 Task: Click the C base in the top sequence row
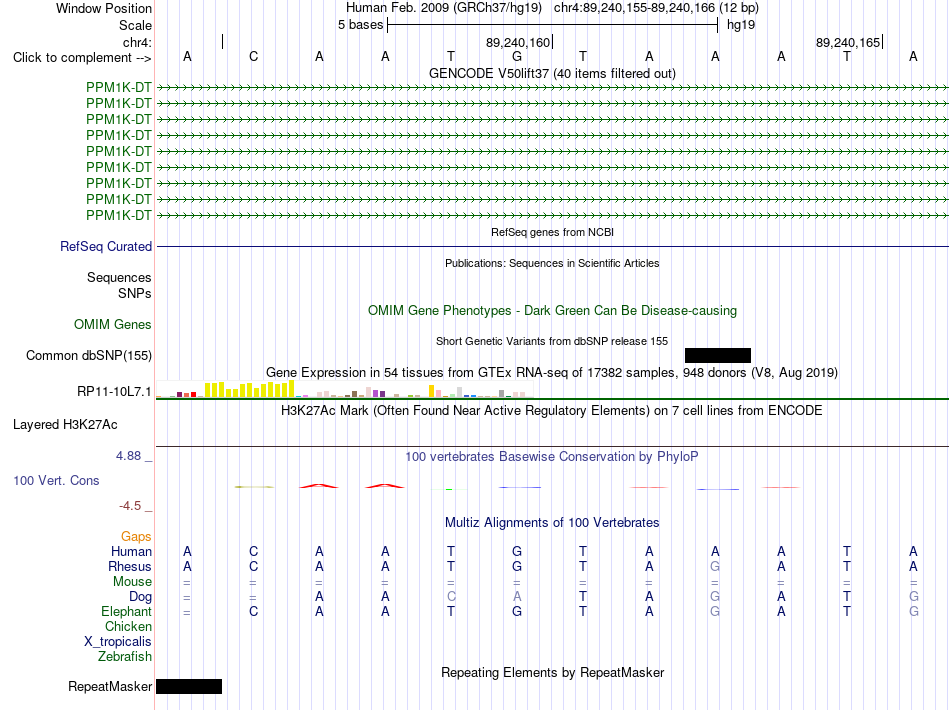coord(253,56)
